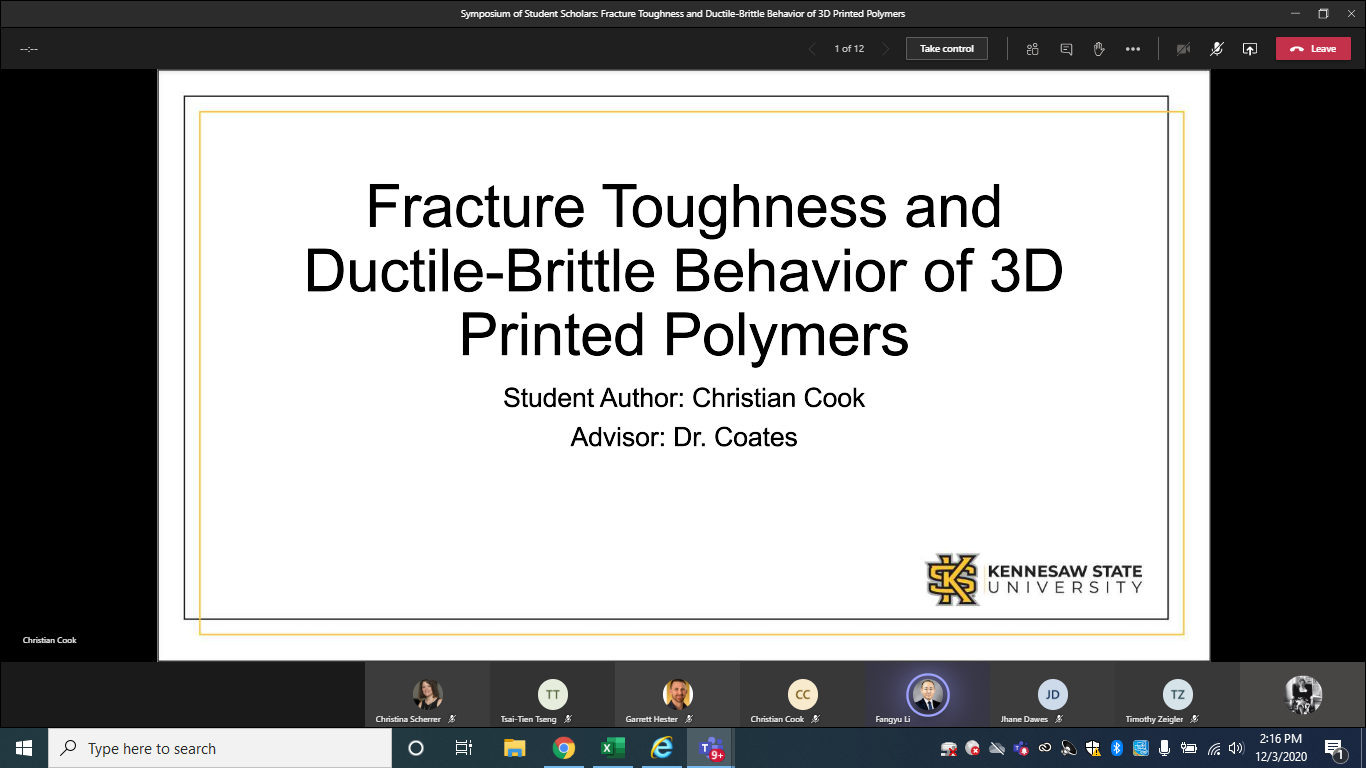Image resolution: width=1366 pixels, height=768 pixels.
Task: Open the Windows notification center
Action: tap(1334, 748)
